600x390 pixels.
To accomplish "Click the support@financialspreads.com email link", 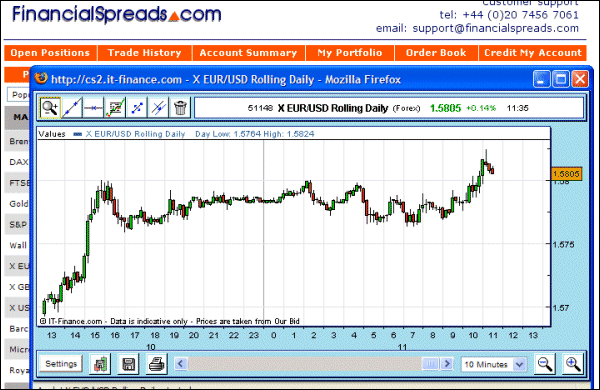I will [496, 28].
